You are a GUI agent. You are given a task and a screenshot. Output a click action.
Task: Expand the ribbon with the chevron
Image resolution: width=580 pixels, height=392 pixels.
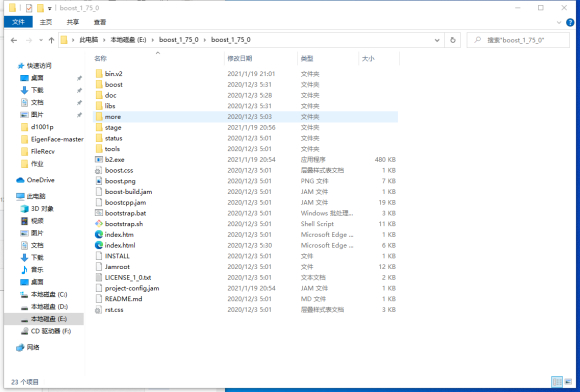click(x=559, y=23)
